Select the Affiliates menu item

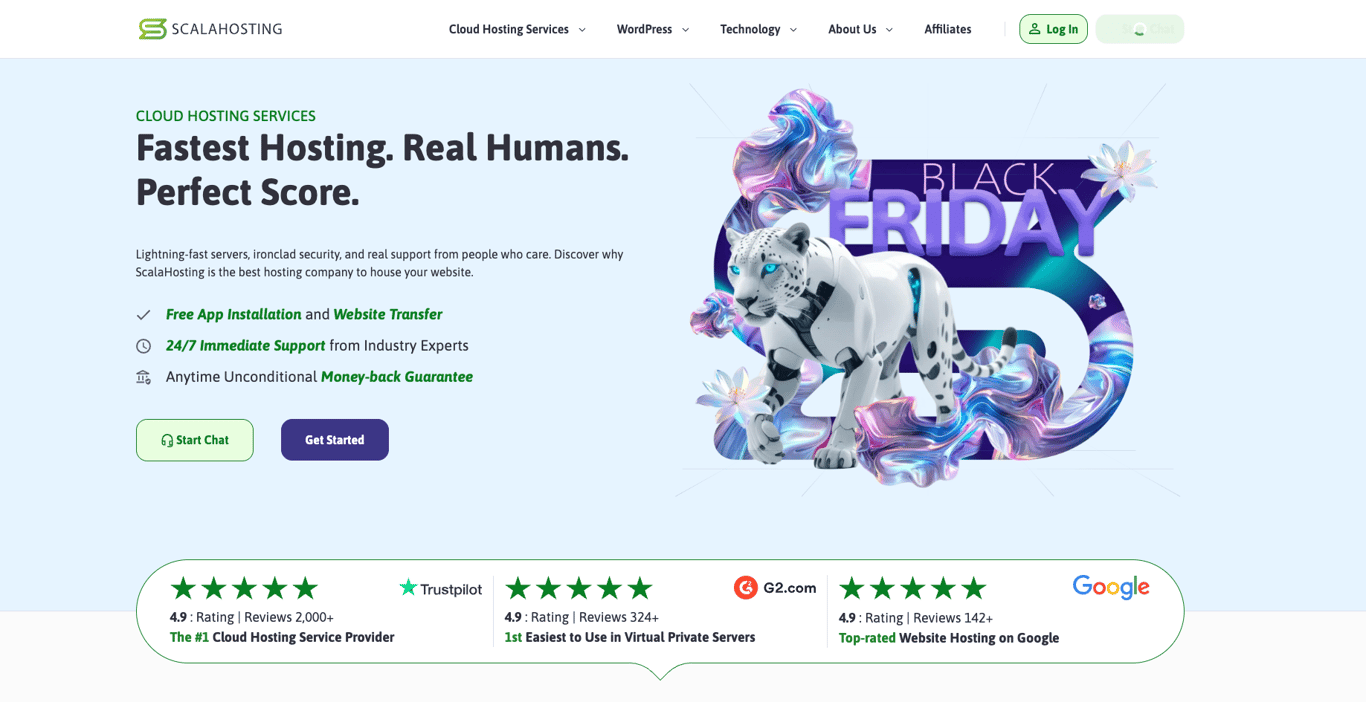[x=947, y=29]
